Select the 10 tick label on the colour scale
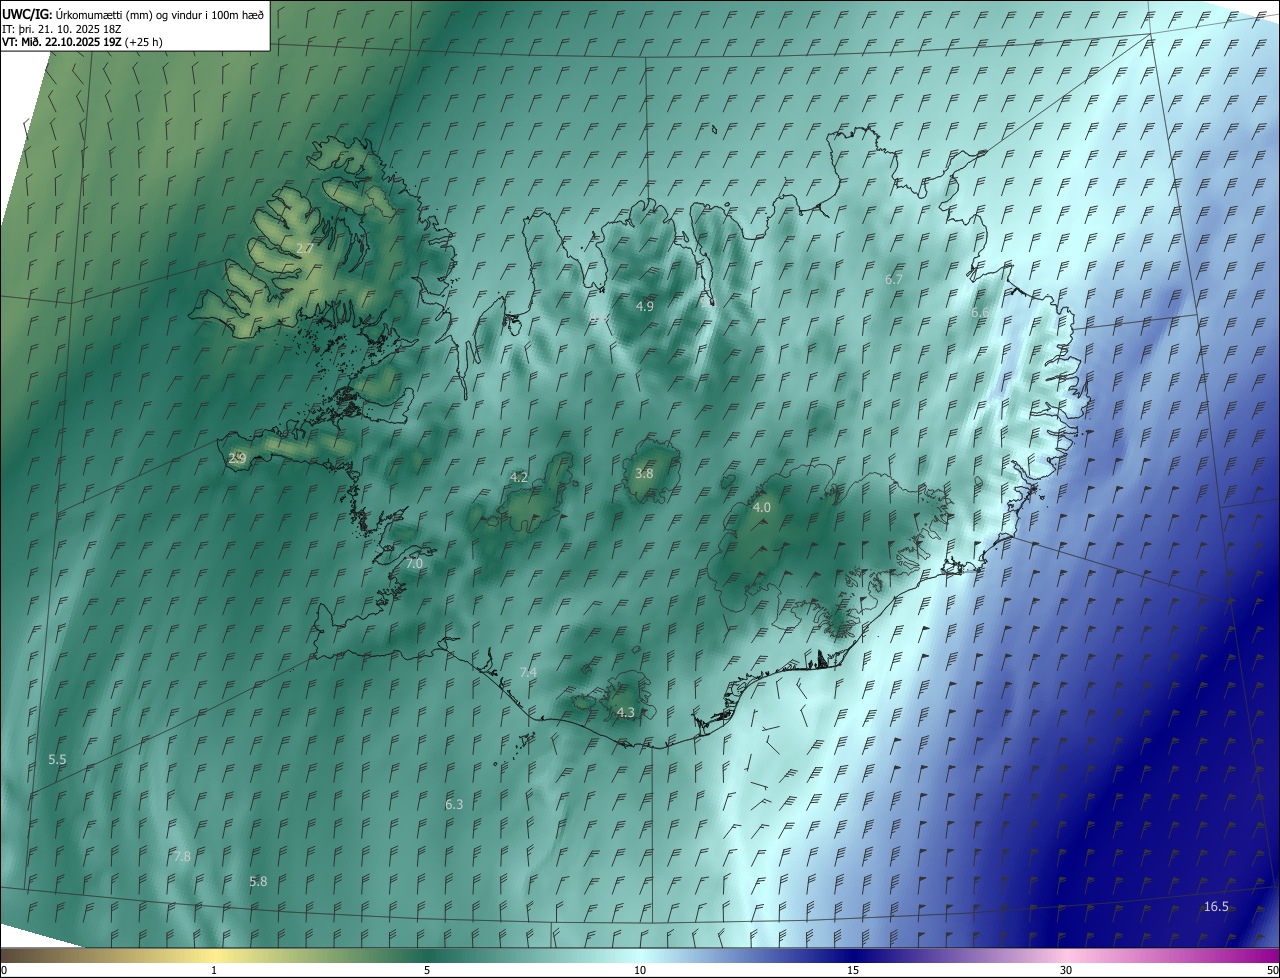The height and width of the screenshot is (978, 1280). coord(640,970)
